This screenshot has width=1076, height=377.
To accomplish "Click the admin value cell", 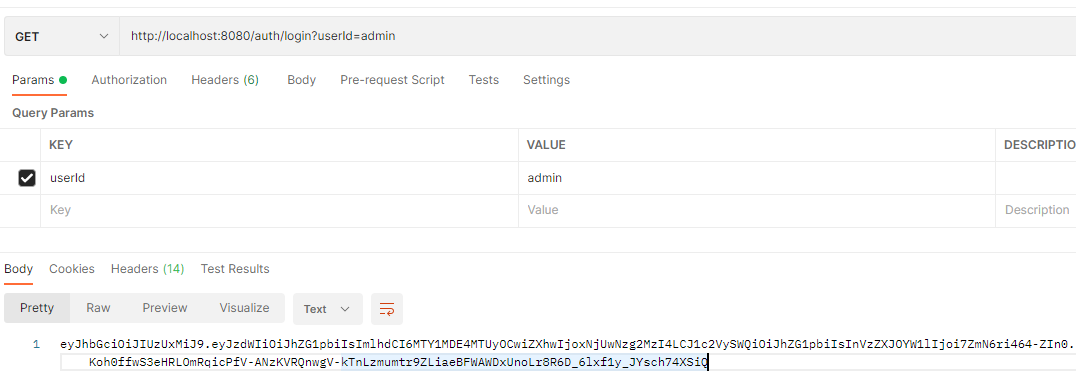I will click(x=757, y=178).
